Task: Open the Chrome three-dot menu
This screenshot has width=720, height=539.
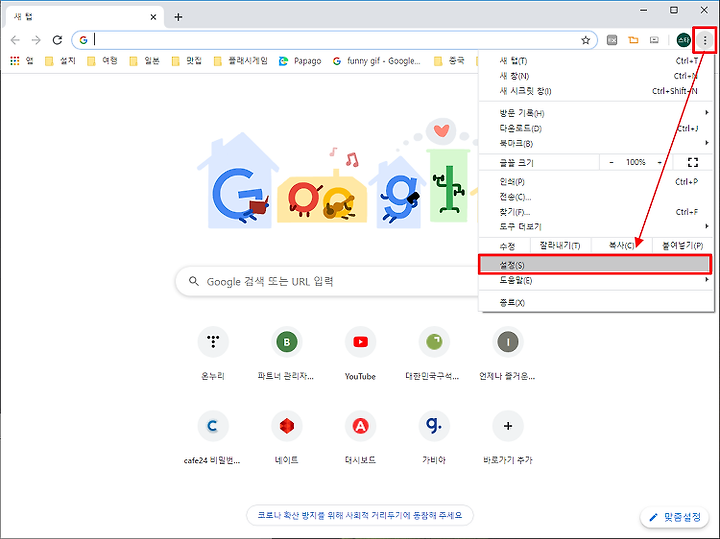Action: click(705, 40)
